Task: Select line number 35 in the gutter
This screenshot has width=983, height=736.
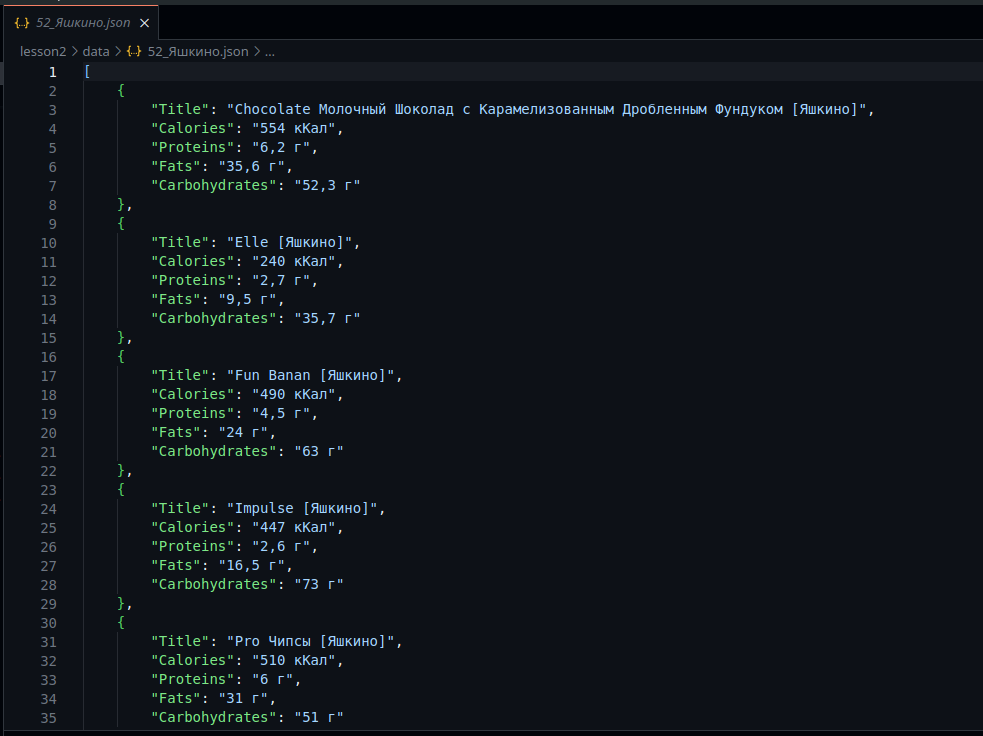Action: (x=49, y=717)
